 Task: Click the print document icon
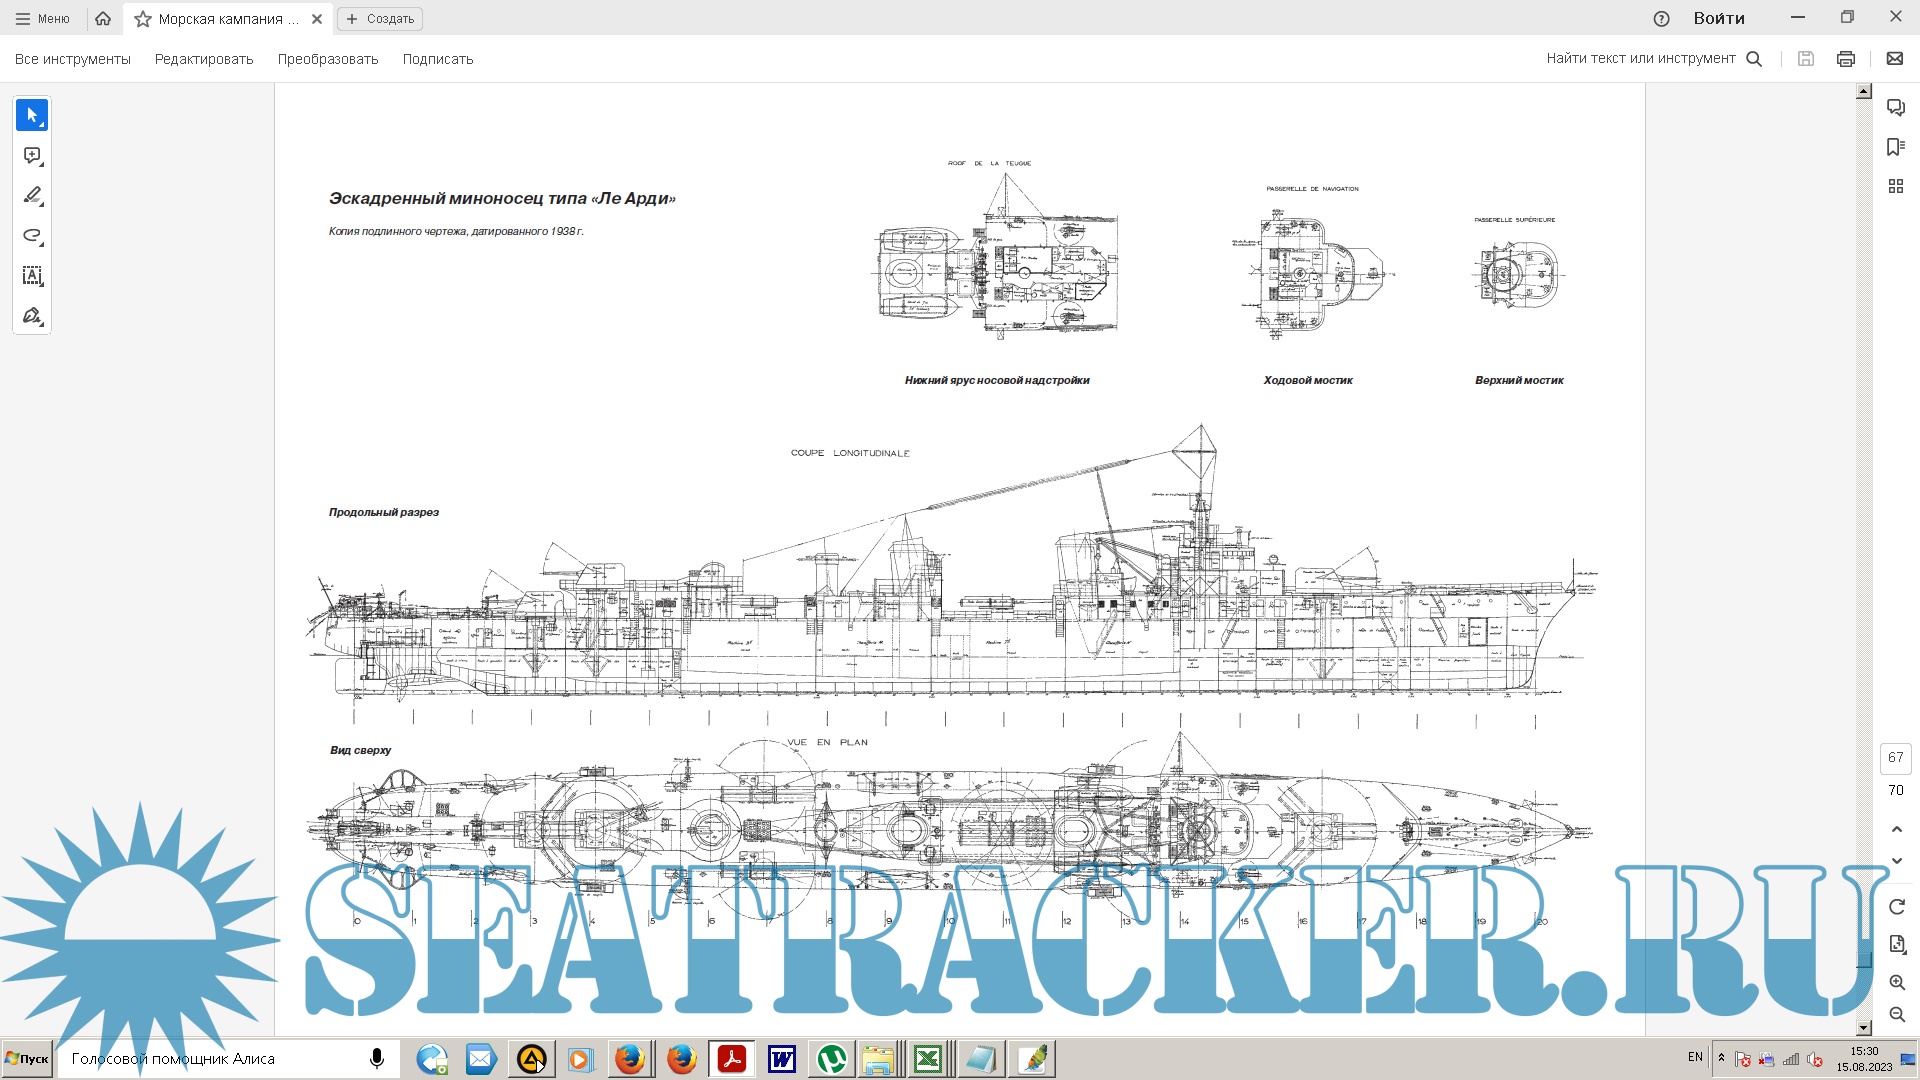(x=1846, y=59)
